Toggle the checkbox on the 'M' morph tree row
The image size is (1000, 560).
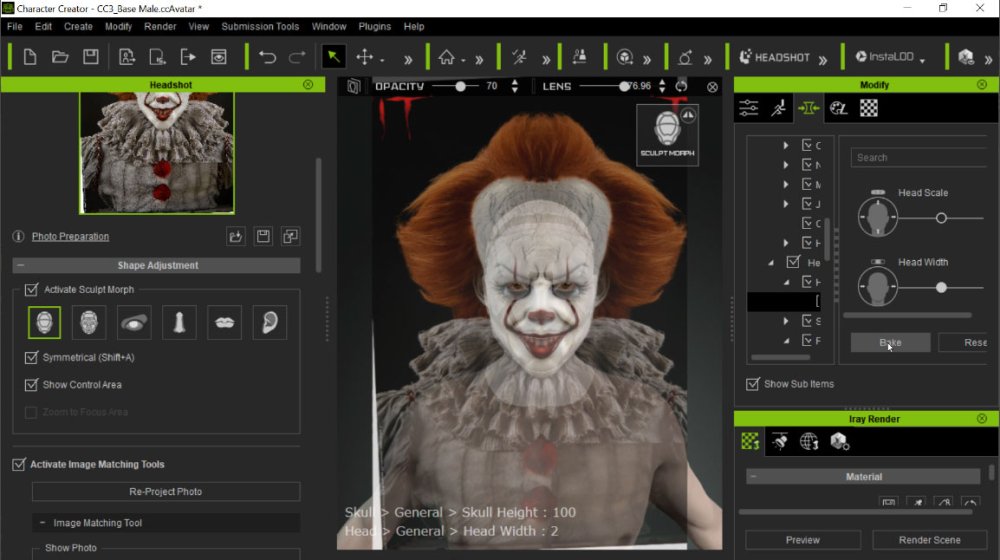click(807, 184)
